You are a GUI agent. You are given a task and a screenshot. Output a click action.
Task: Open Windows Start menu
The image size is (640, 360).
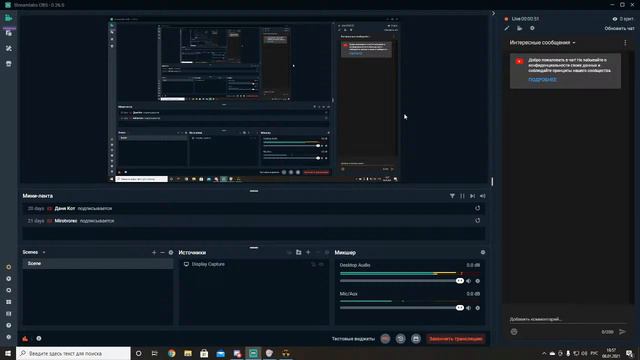[x=8, y=353]
